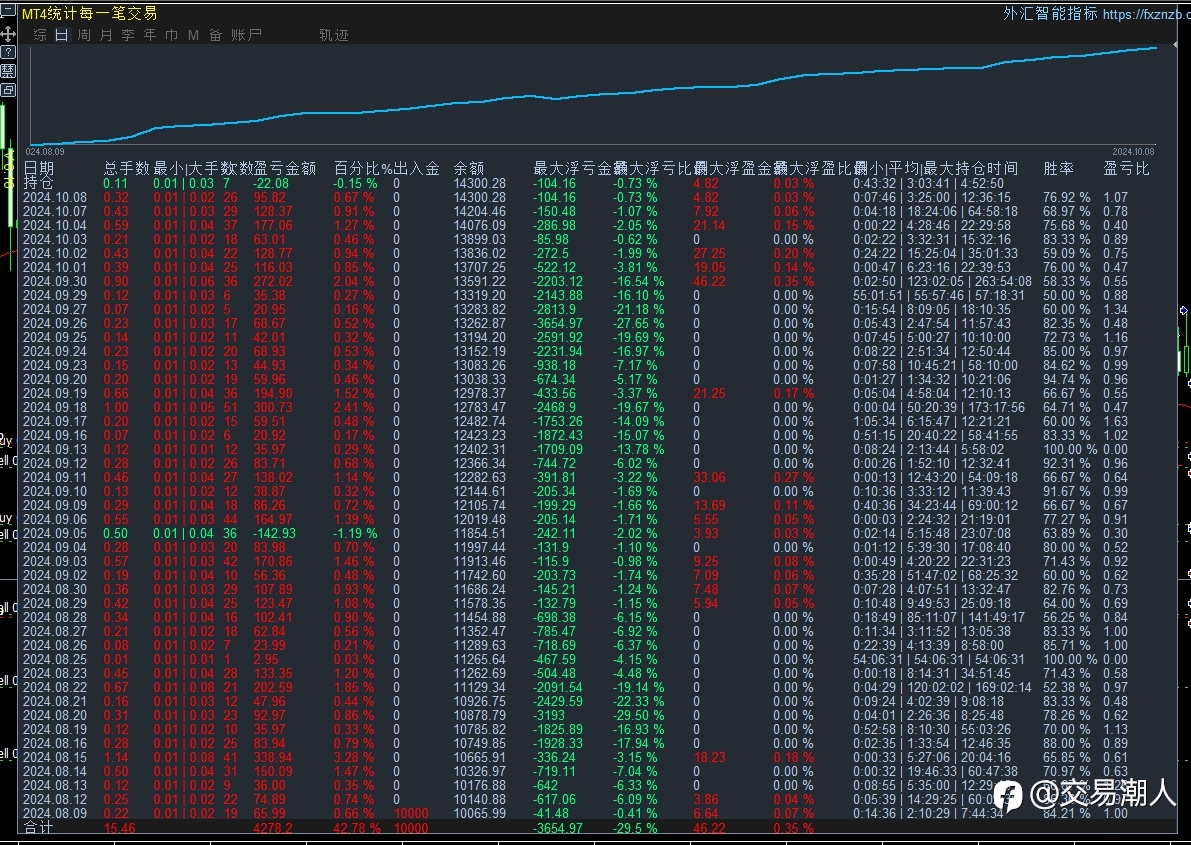Click the floating loss value -3193

(x=549, y=715)
